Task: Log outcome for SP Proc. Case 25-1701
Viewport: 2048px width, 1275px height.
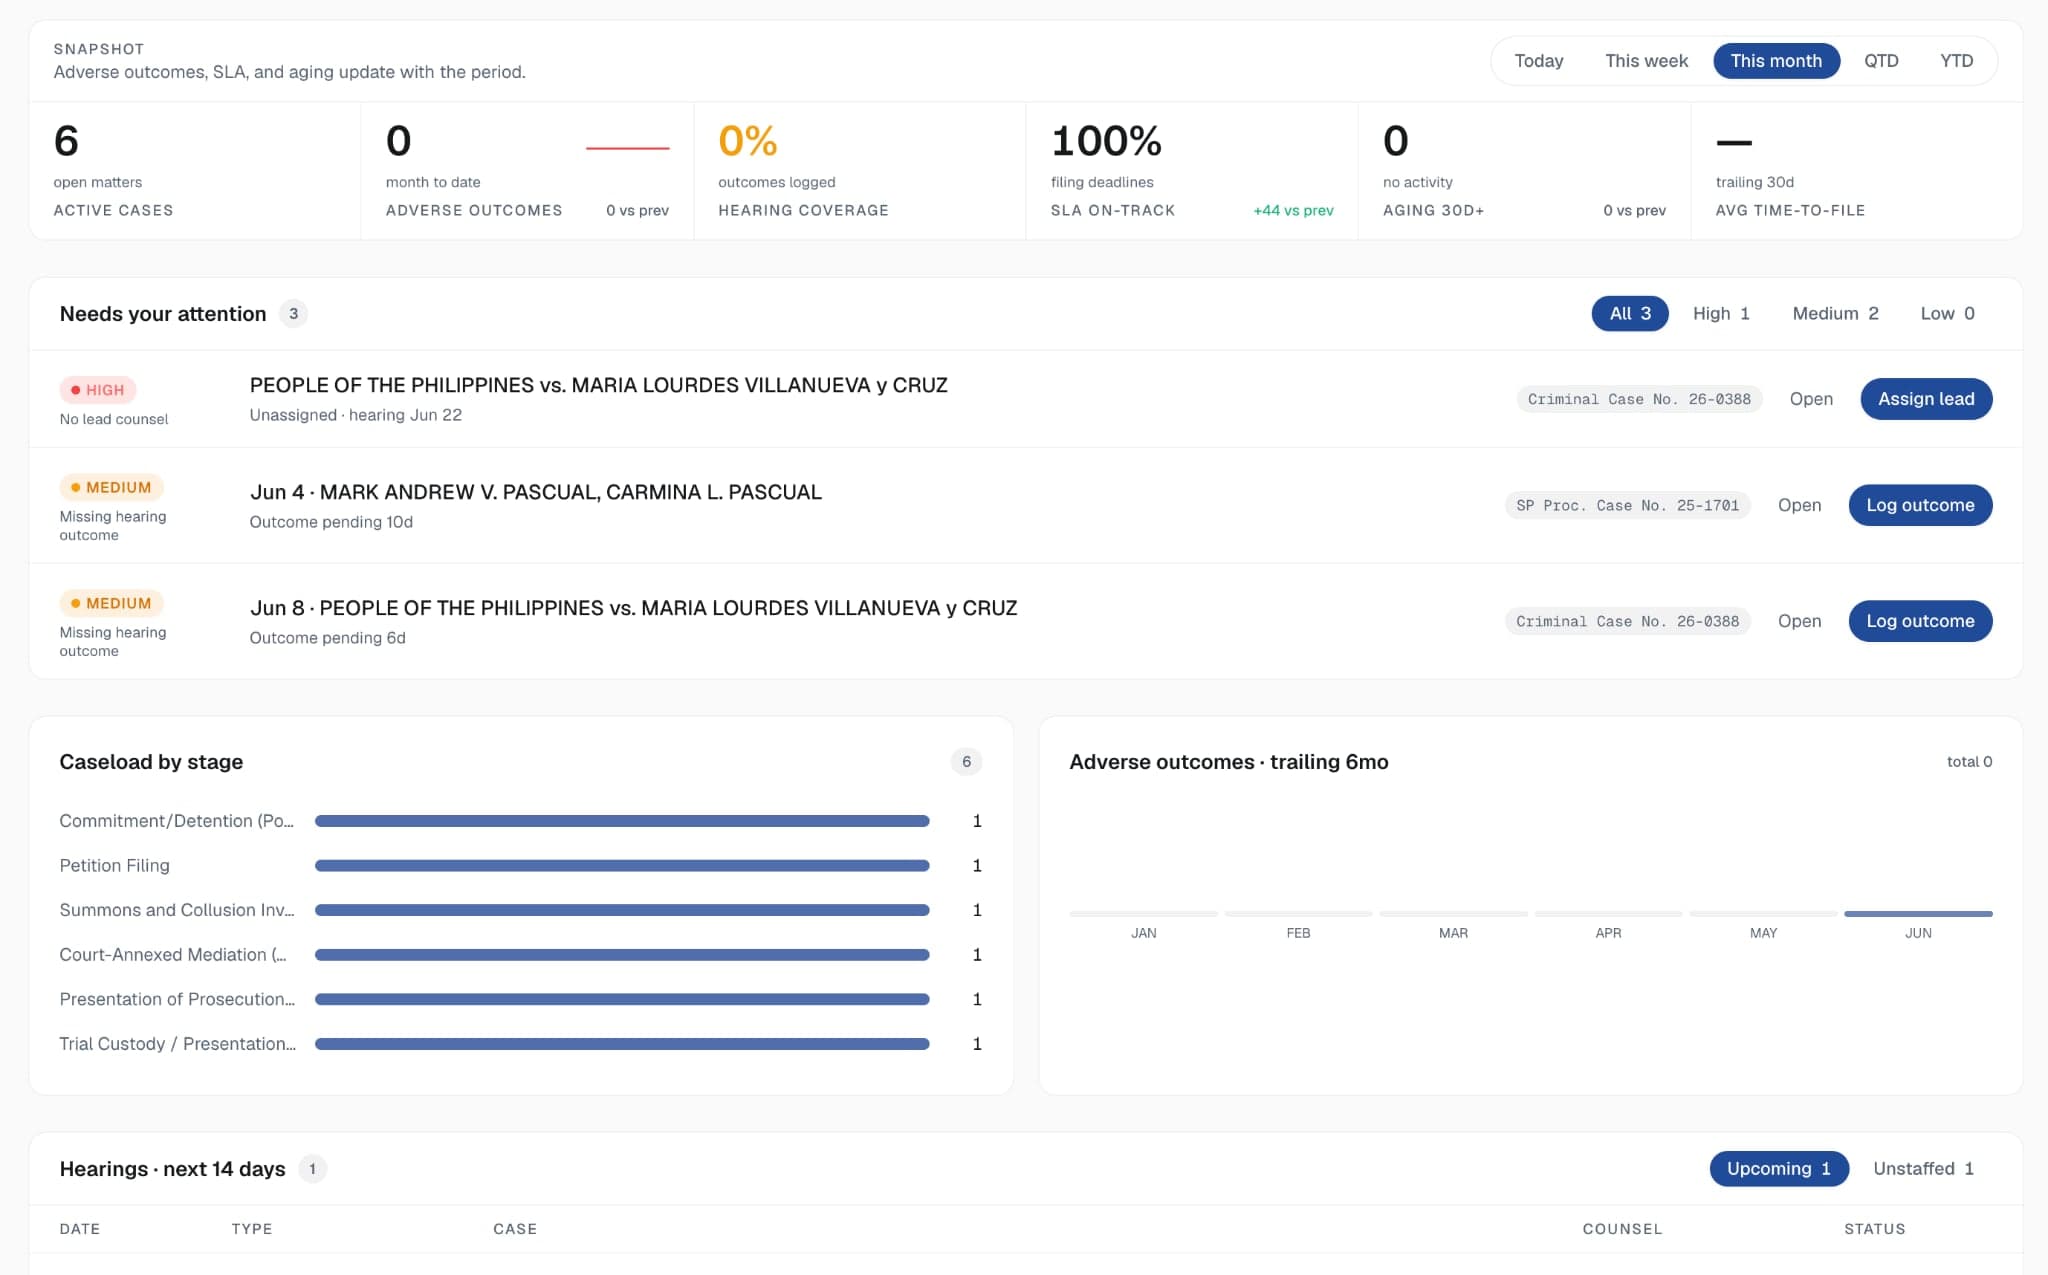Action: pyautogui.click(x=1920, y=505)
